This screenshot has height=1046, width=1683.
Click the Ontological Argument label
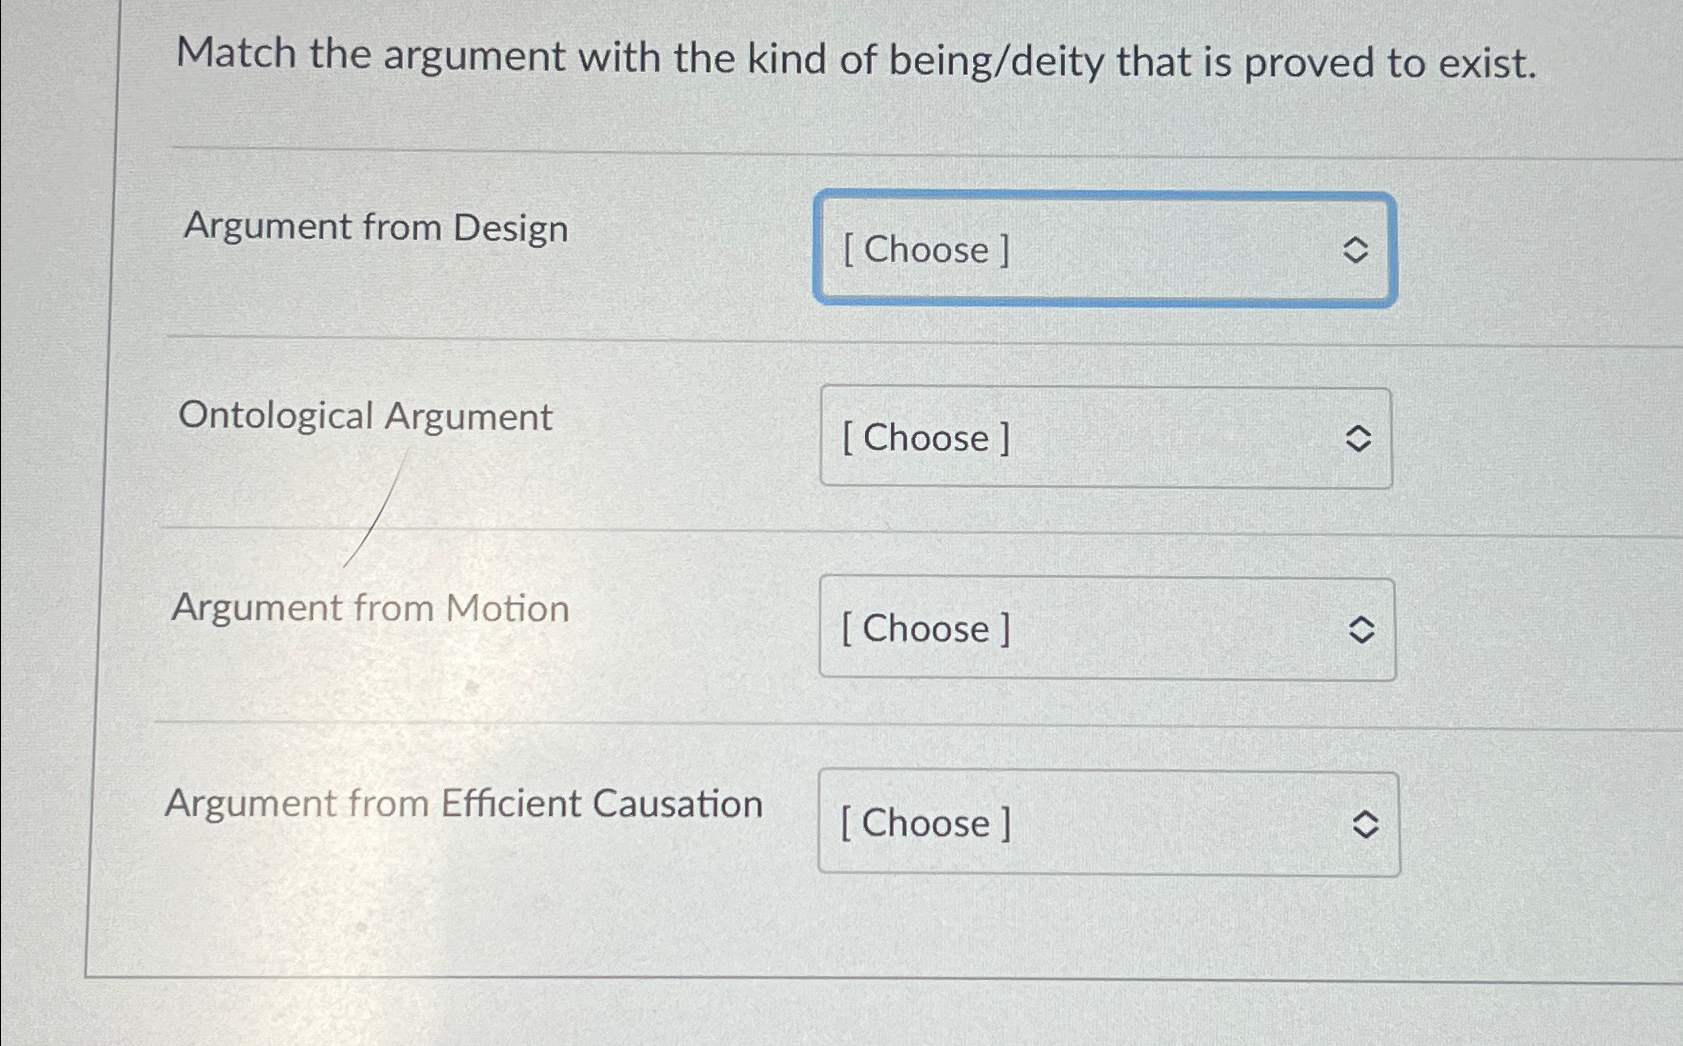pos(364,416)
